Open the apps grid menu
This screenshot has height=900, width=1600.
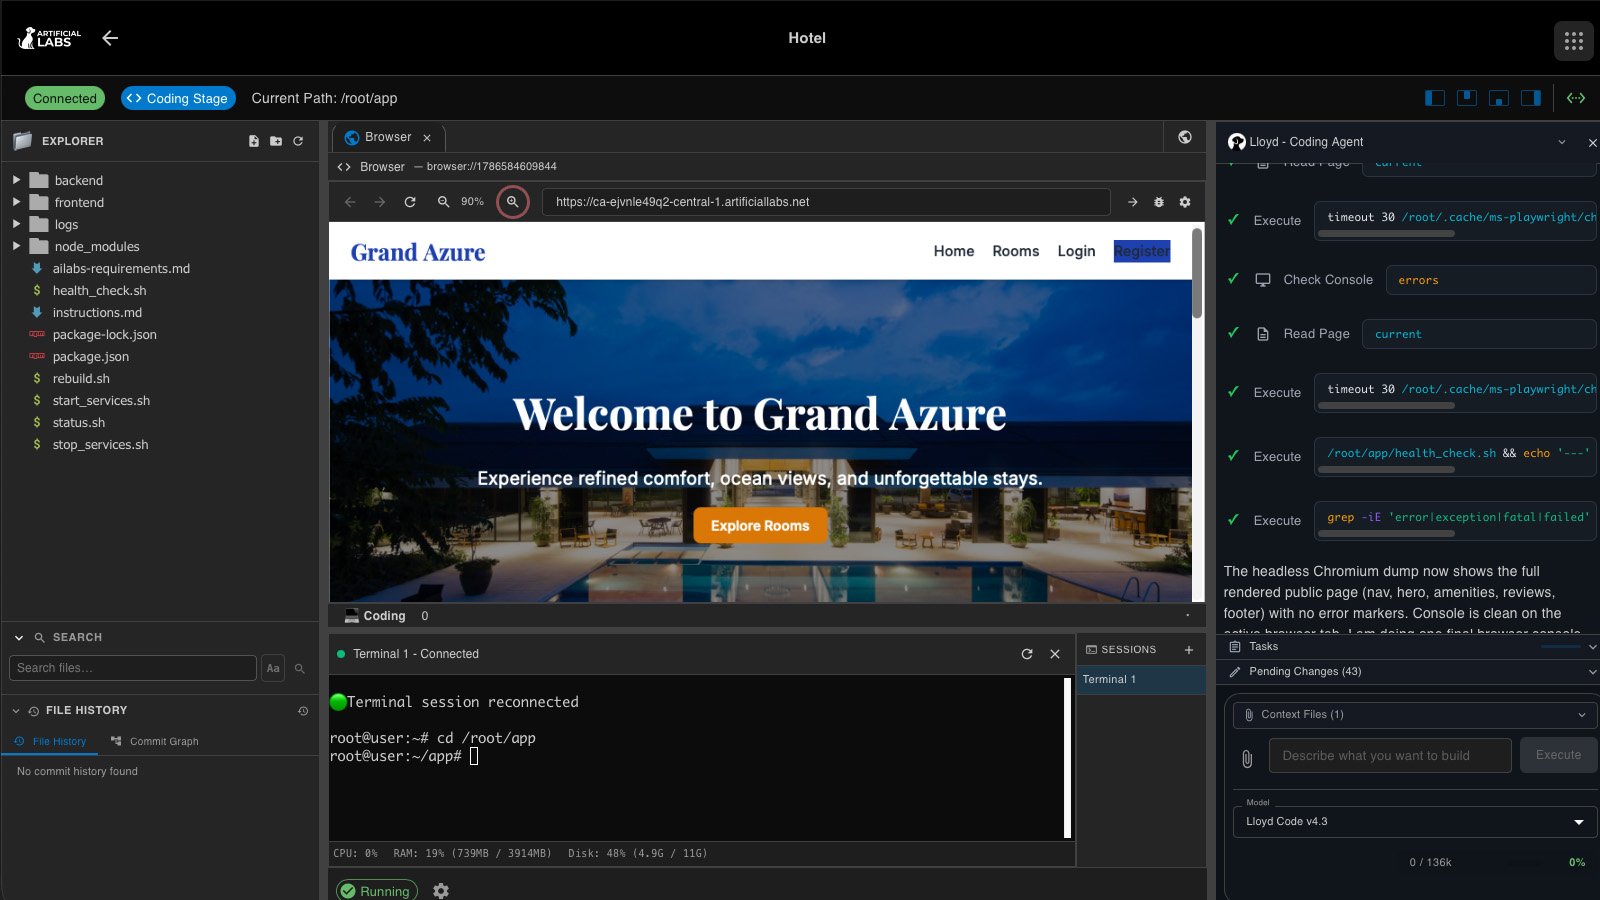pyautogui.click(x=1574, y=41)
